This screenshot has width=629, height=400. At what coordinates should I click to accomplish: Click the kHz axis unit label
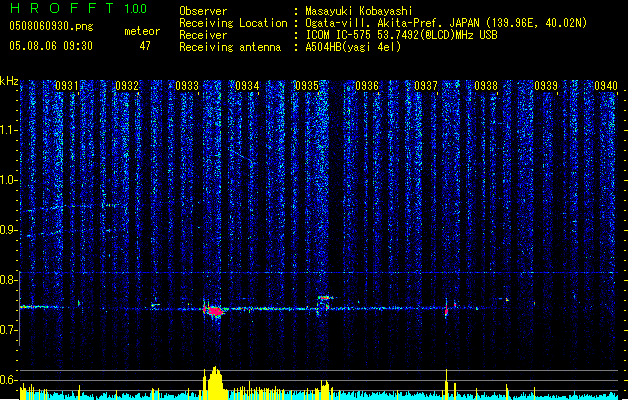click(9, 81)
